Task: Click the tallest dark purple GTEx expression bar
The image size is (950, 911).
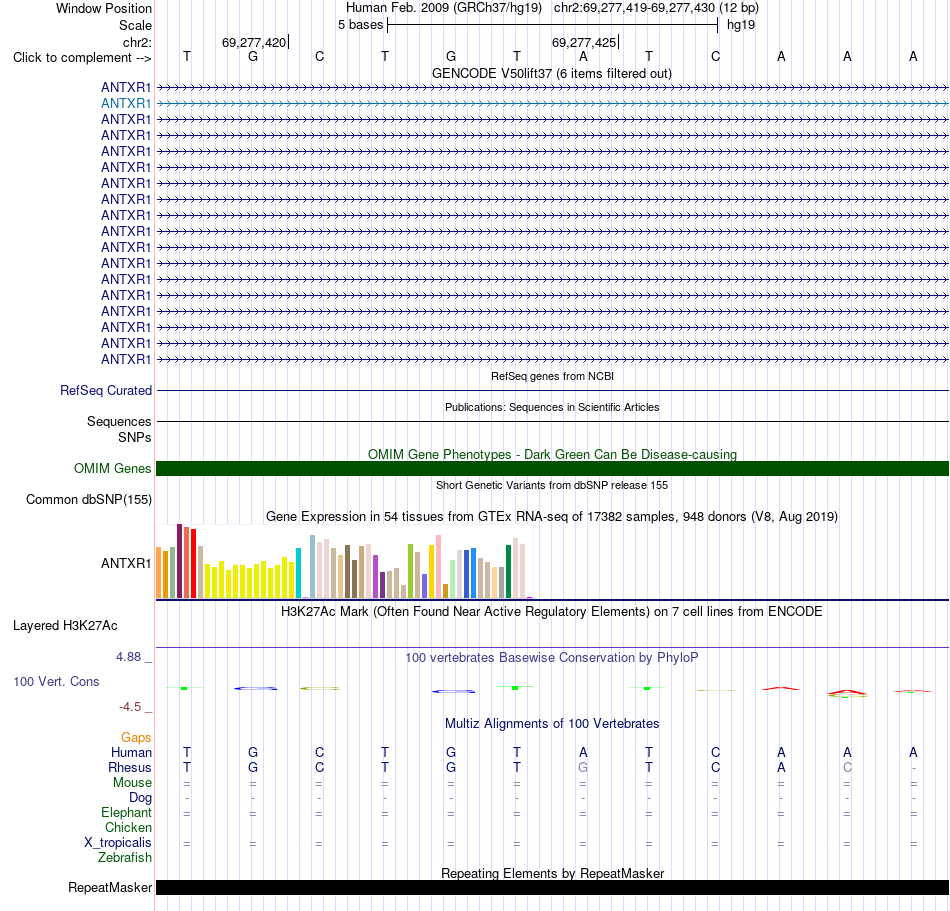Action: click(x=179, y=562)
